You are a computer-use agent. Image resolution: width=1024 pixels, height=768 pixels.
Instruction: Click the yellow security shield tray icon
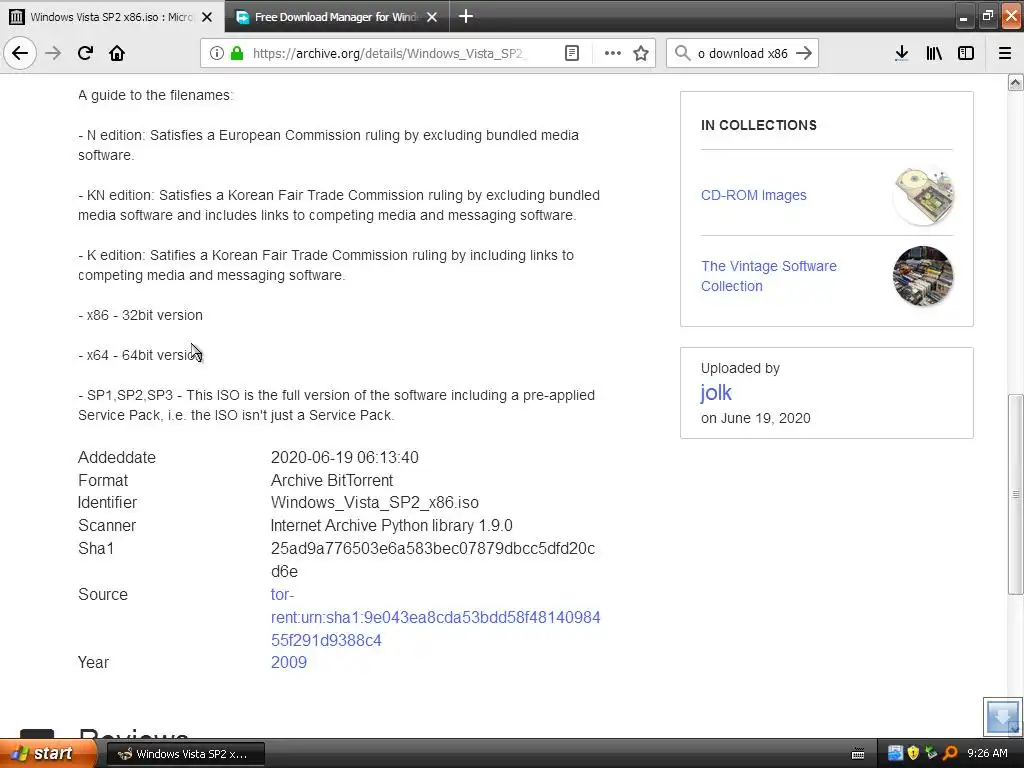tap(913, 753)
